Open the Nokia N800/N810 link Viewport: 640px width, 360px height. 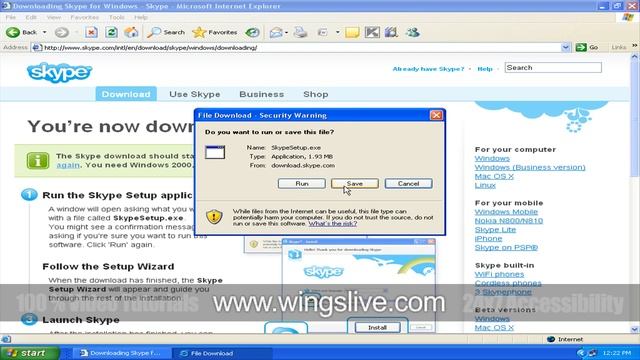click(509, 221)
